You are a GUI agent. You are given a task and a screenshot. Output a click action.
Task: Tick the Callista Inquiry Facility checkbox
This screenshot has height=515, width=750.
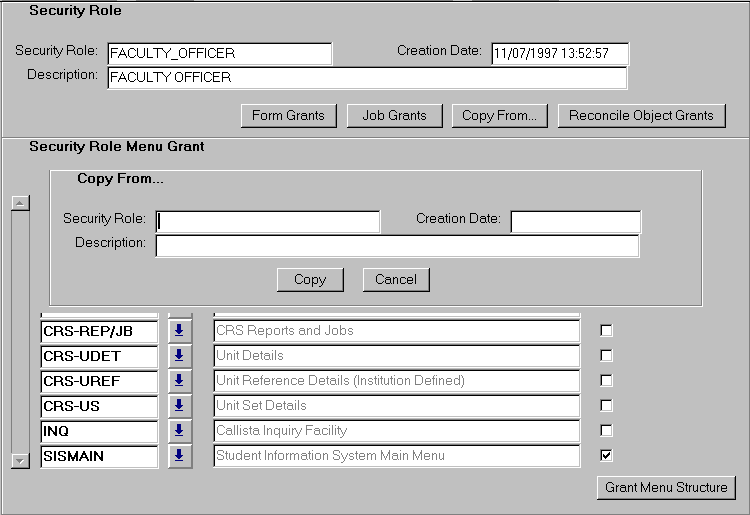point(606,431)
